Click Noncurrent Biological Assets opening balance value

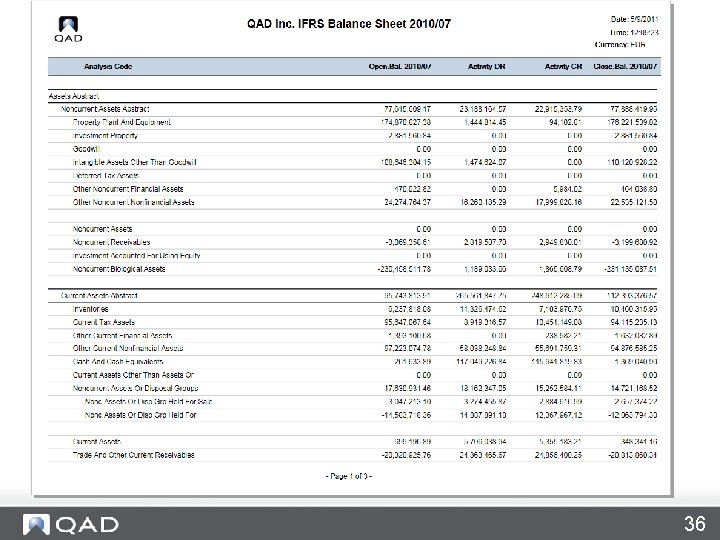[405, 269]
